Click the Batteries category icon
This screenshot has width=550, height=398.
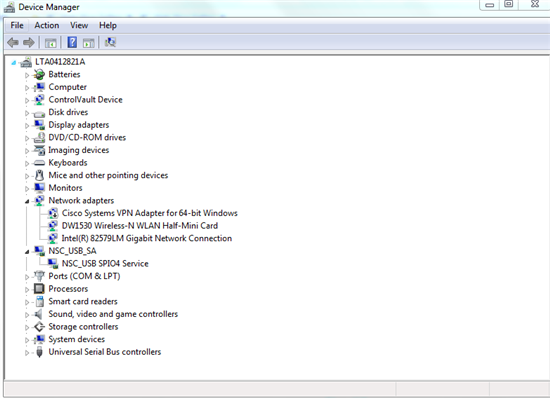(x=39, y=74)
